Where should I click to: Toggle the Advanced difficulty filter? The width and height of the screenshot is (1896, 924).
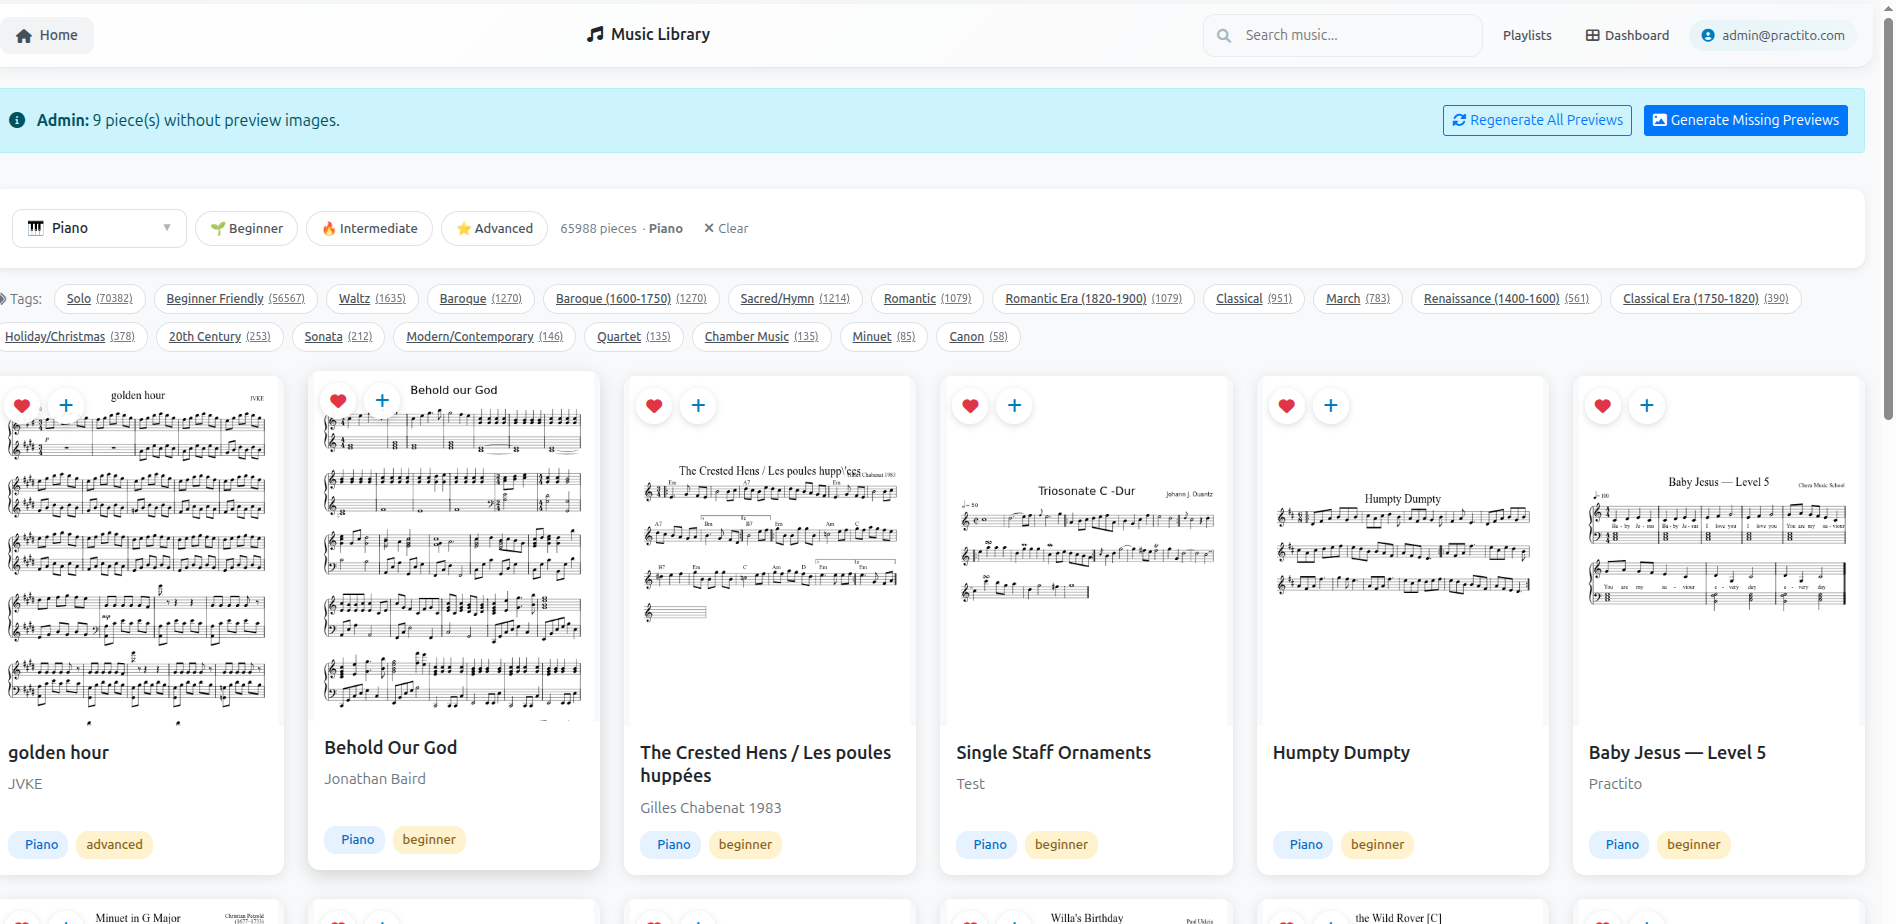tap(494, 228)
